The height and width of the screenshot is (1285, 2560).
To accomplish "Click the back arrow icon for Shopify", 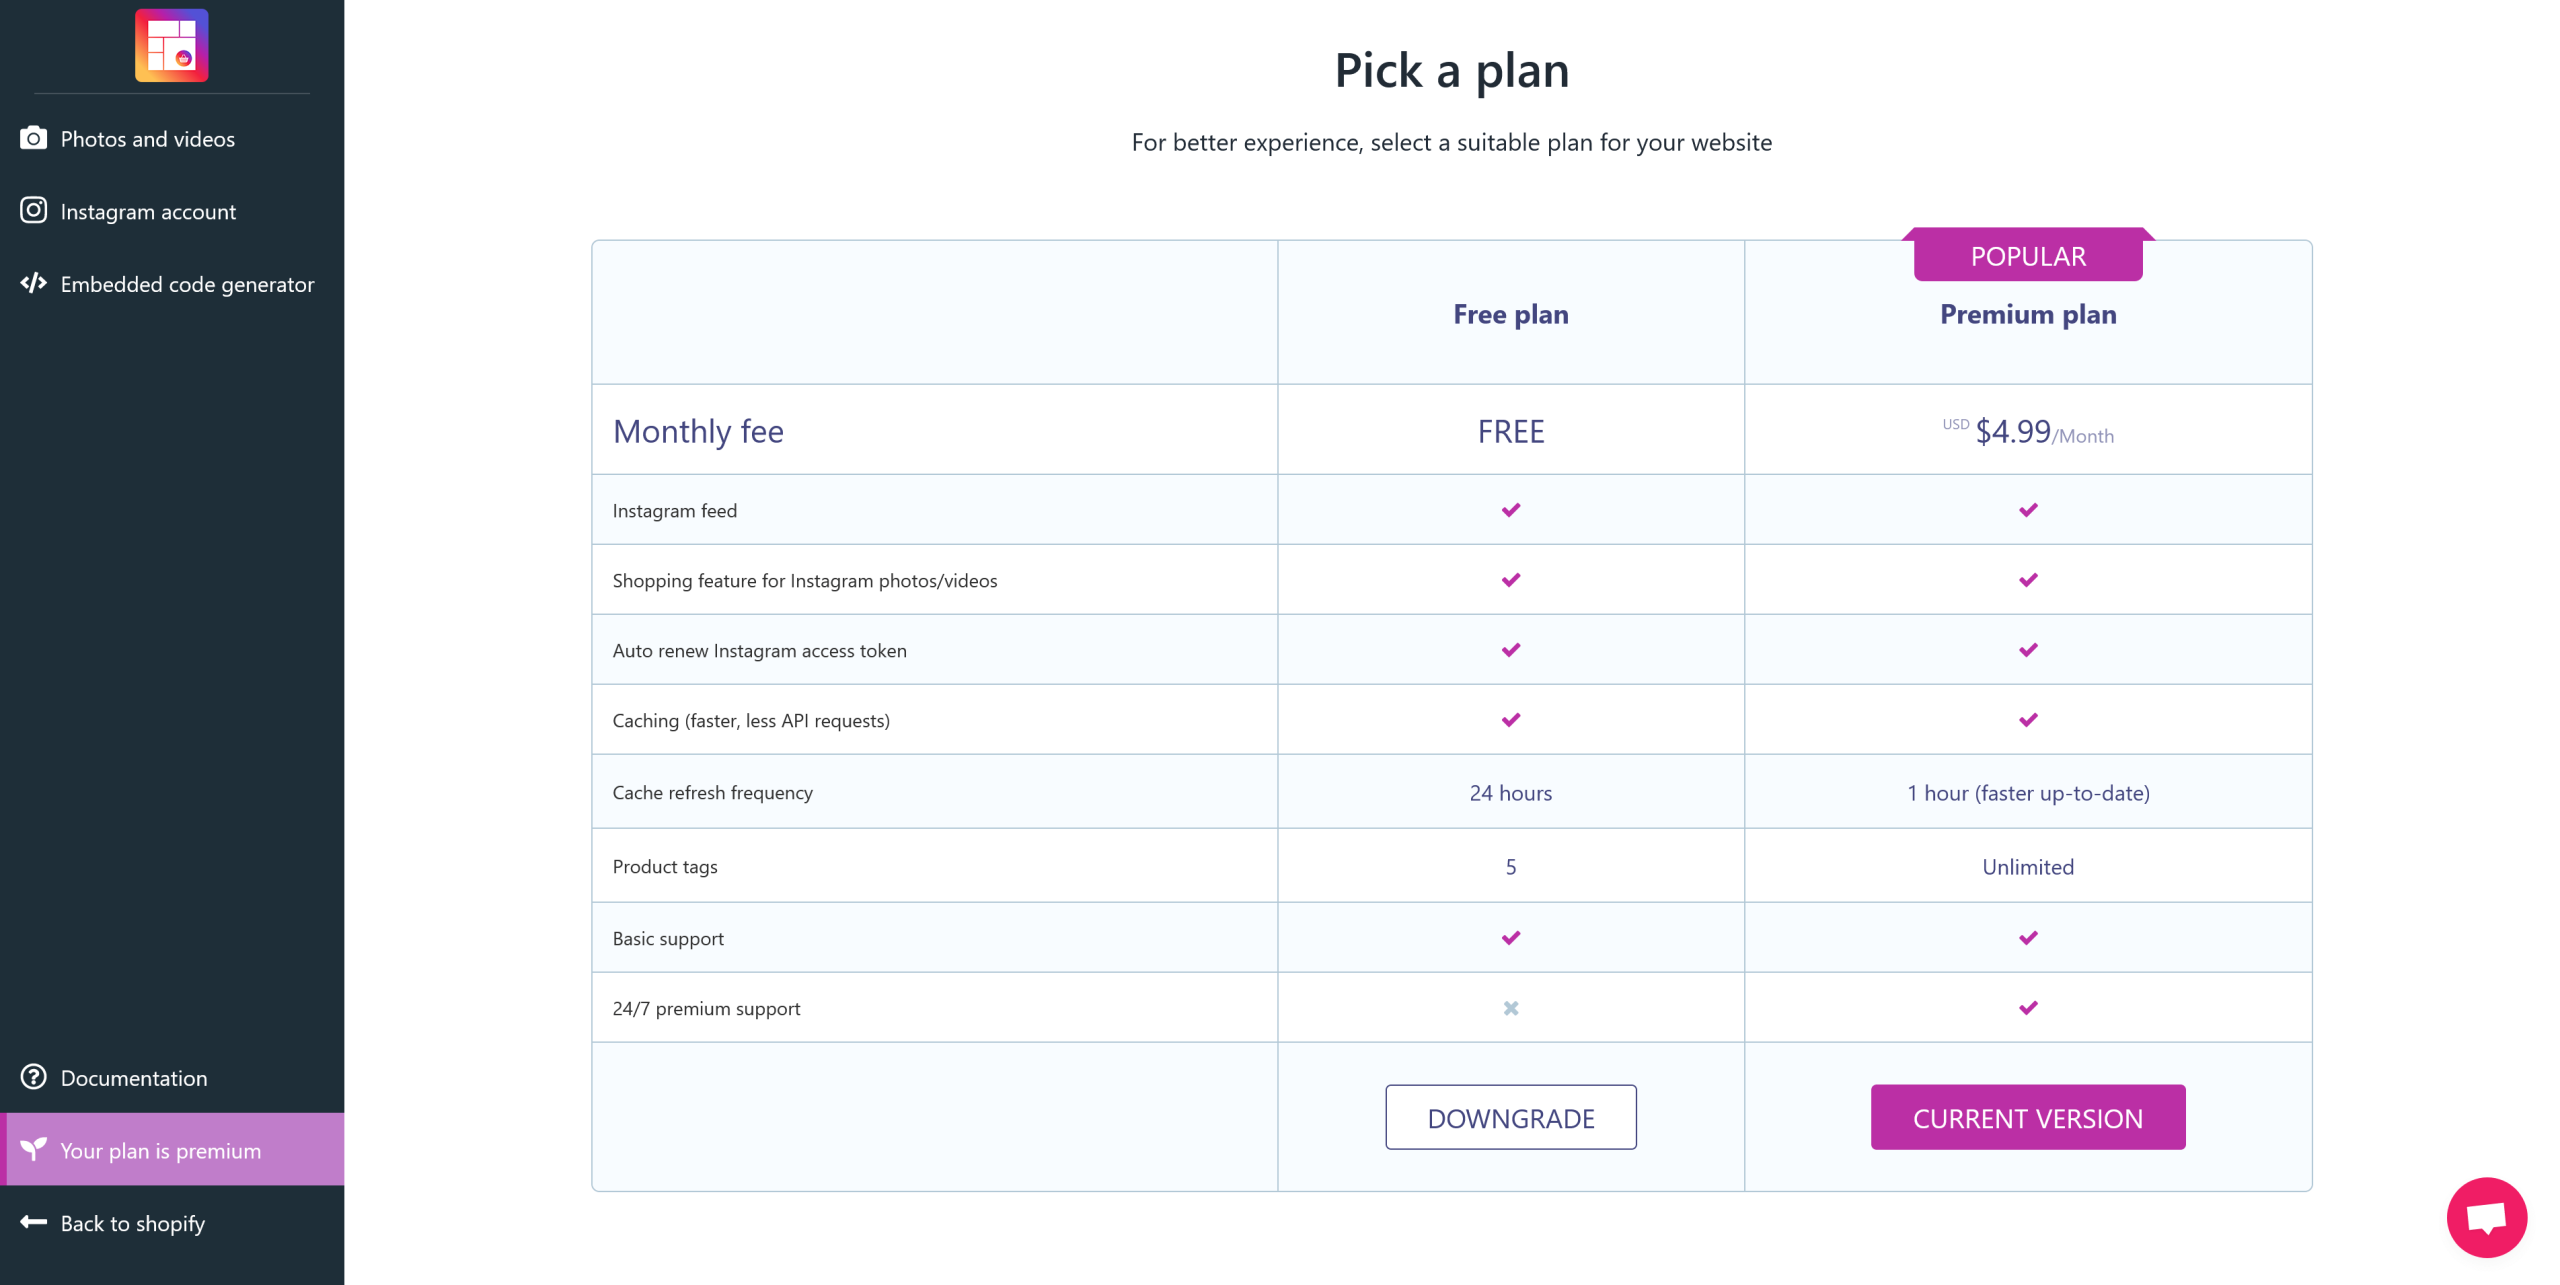I will click(x=33, y=1222).
